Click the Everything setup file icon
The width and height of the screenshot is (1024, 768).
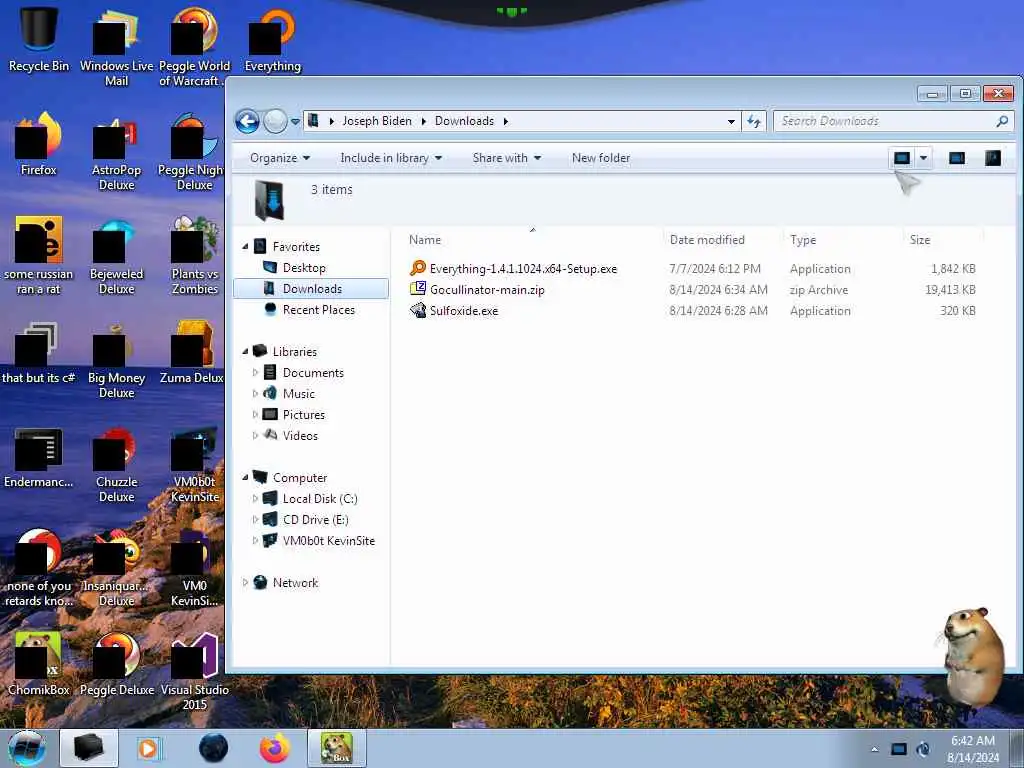tap(417, 268)
